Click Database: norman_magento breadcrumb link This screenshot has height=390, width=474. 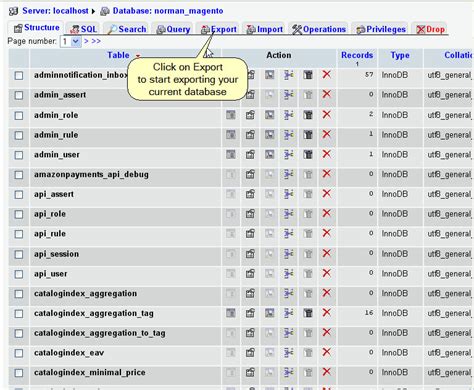[x=168, y=11]
